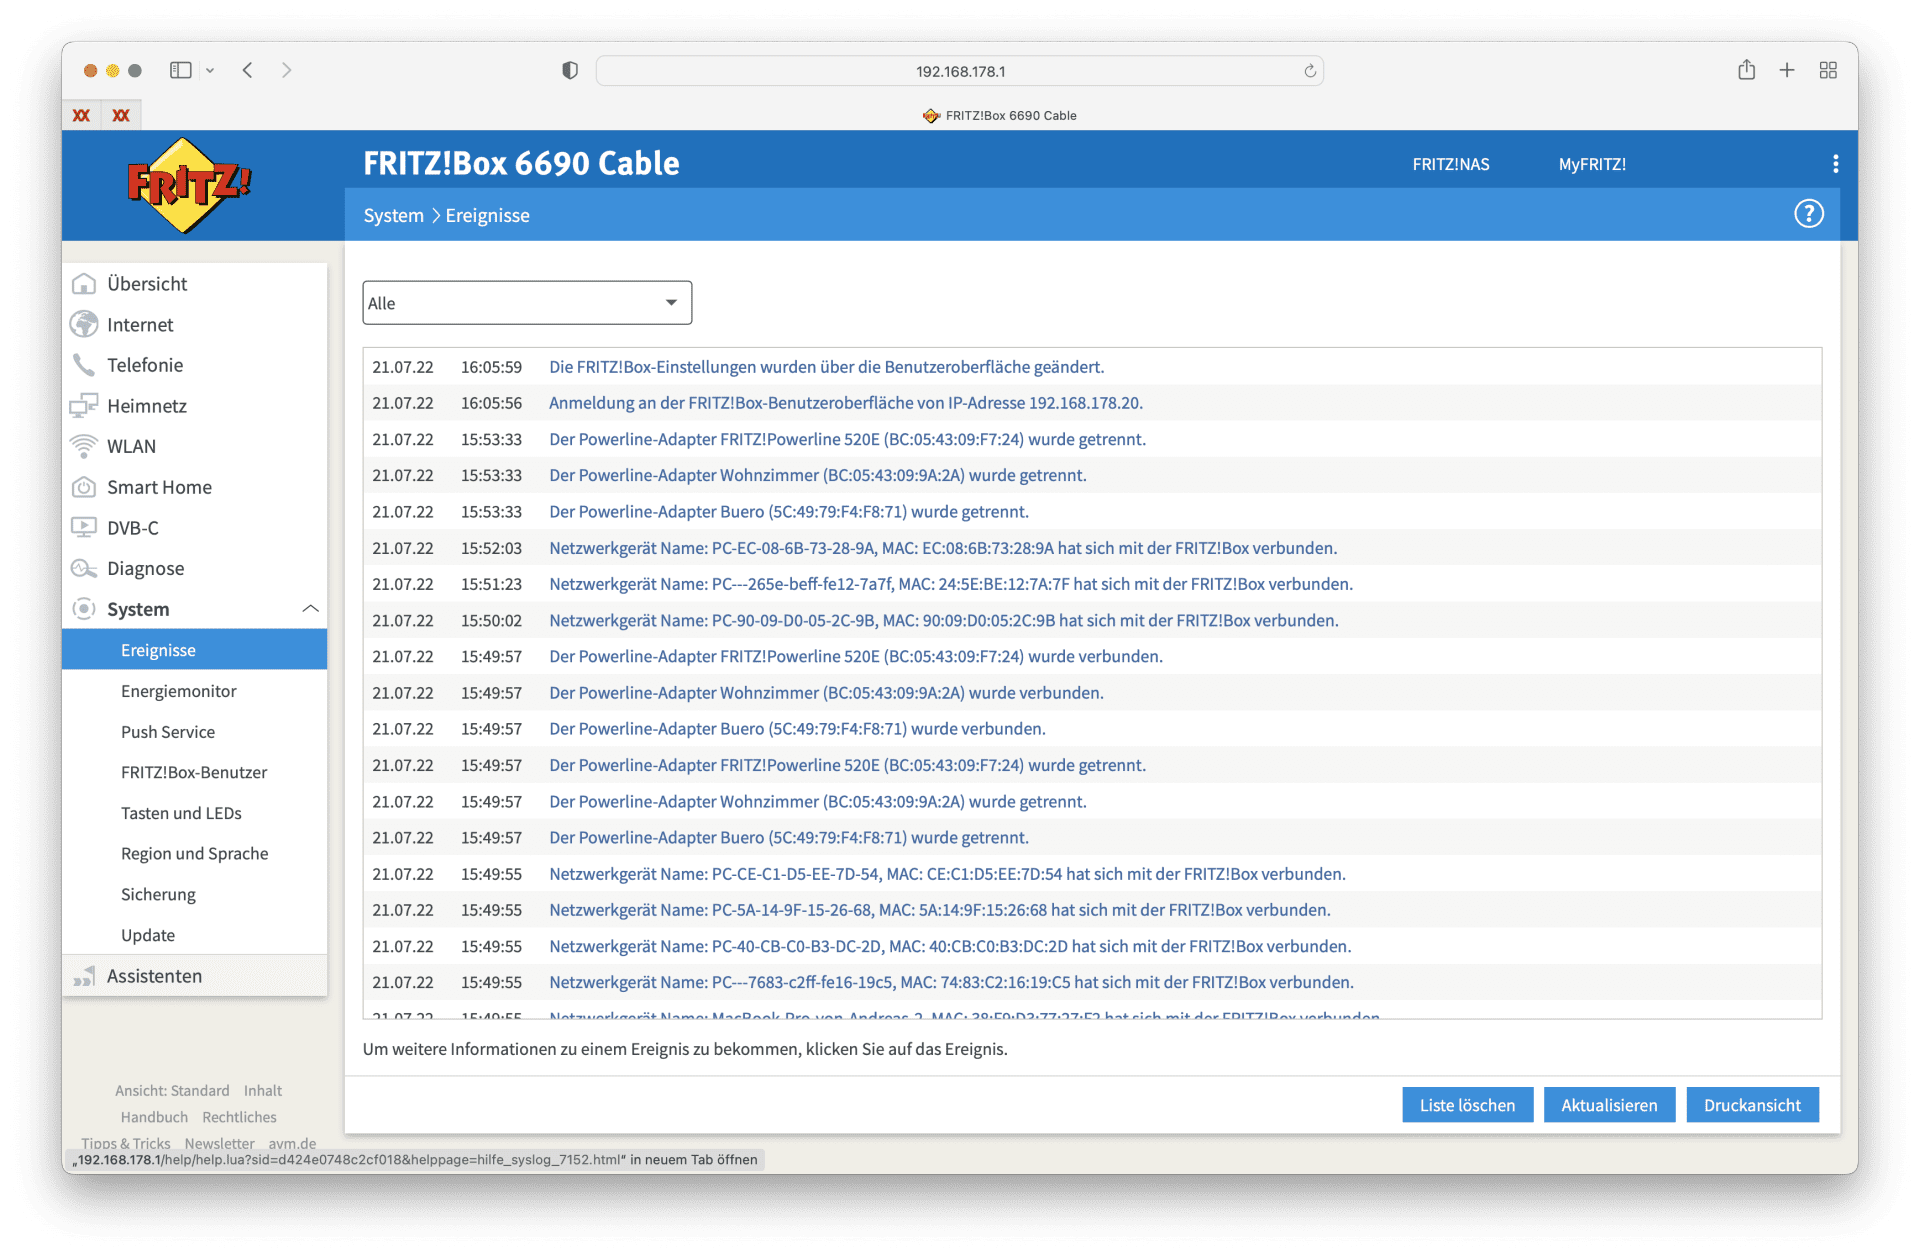Click the DVB-C television icon
Viewport: 1920px width, 1256px height.
84,528
